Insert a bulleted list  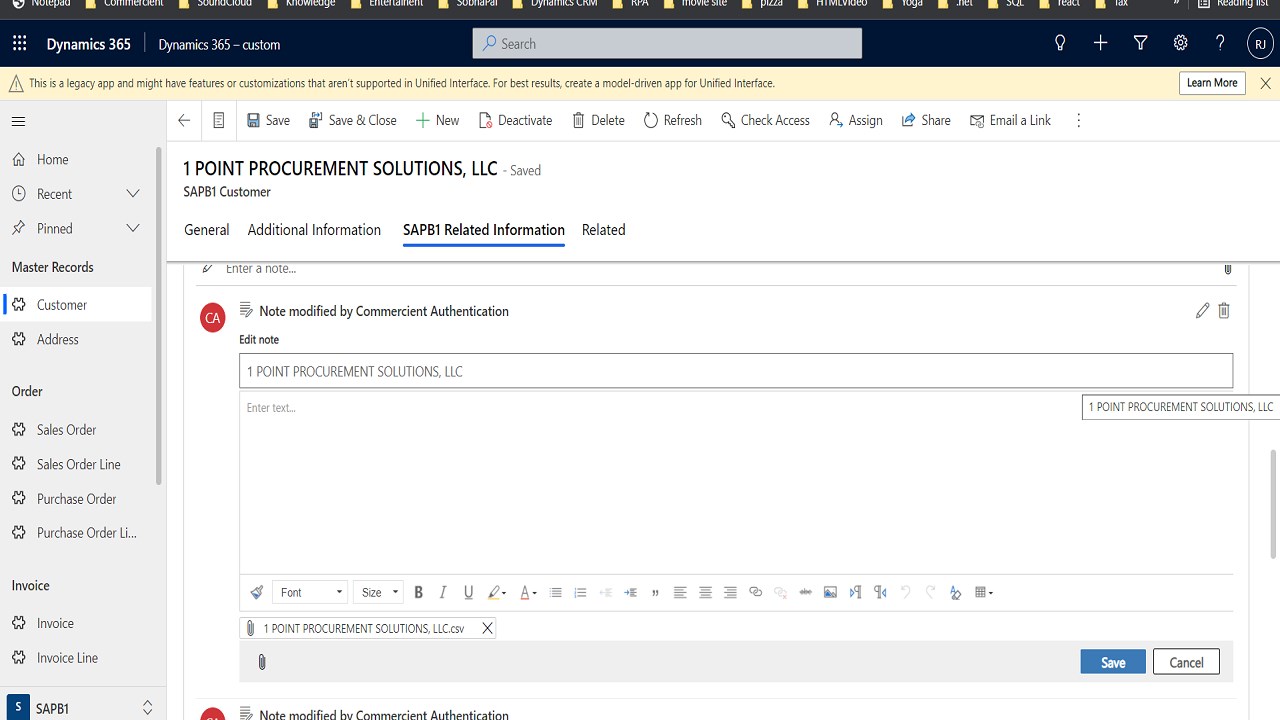(556, 592)
